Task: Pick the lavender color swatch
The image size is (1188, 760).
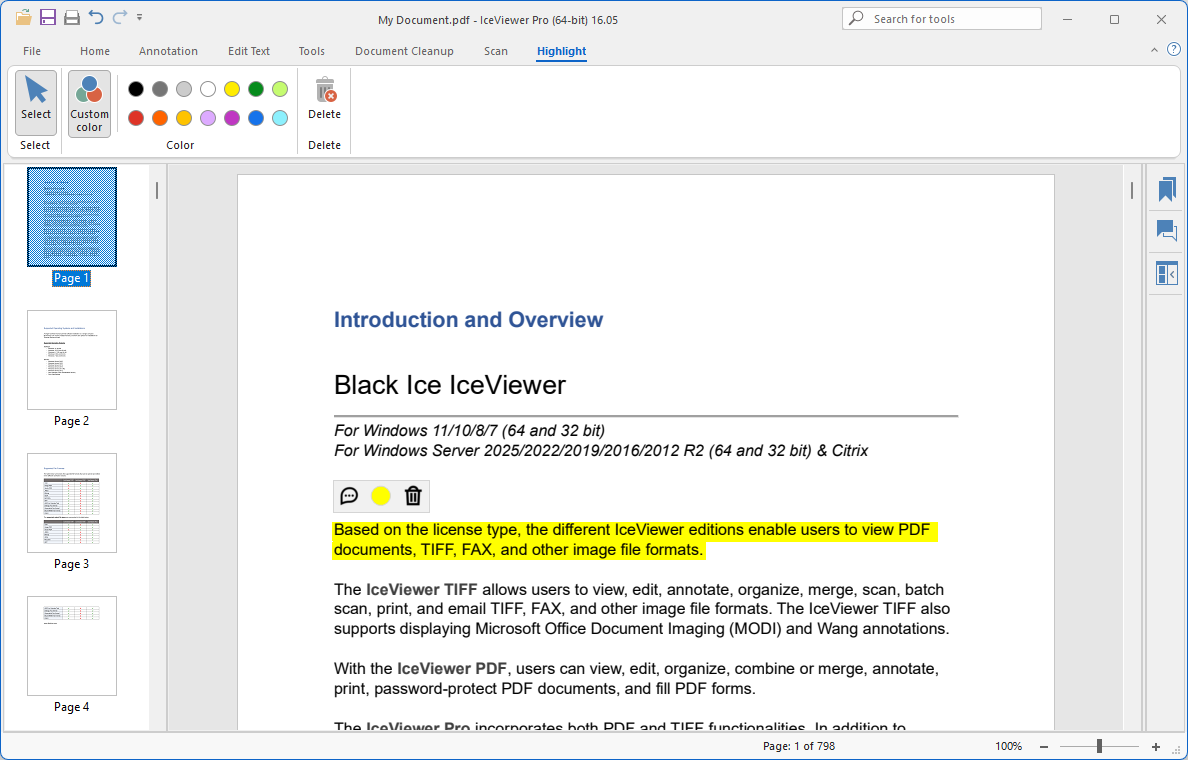Action: click(208, 118)
